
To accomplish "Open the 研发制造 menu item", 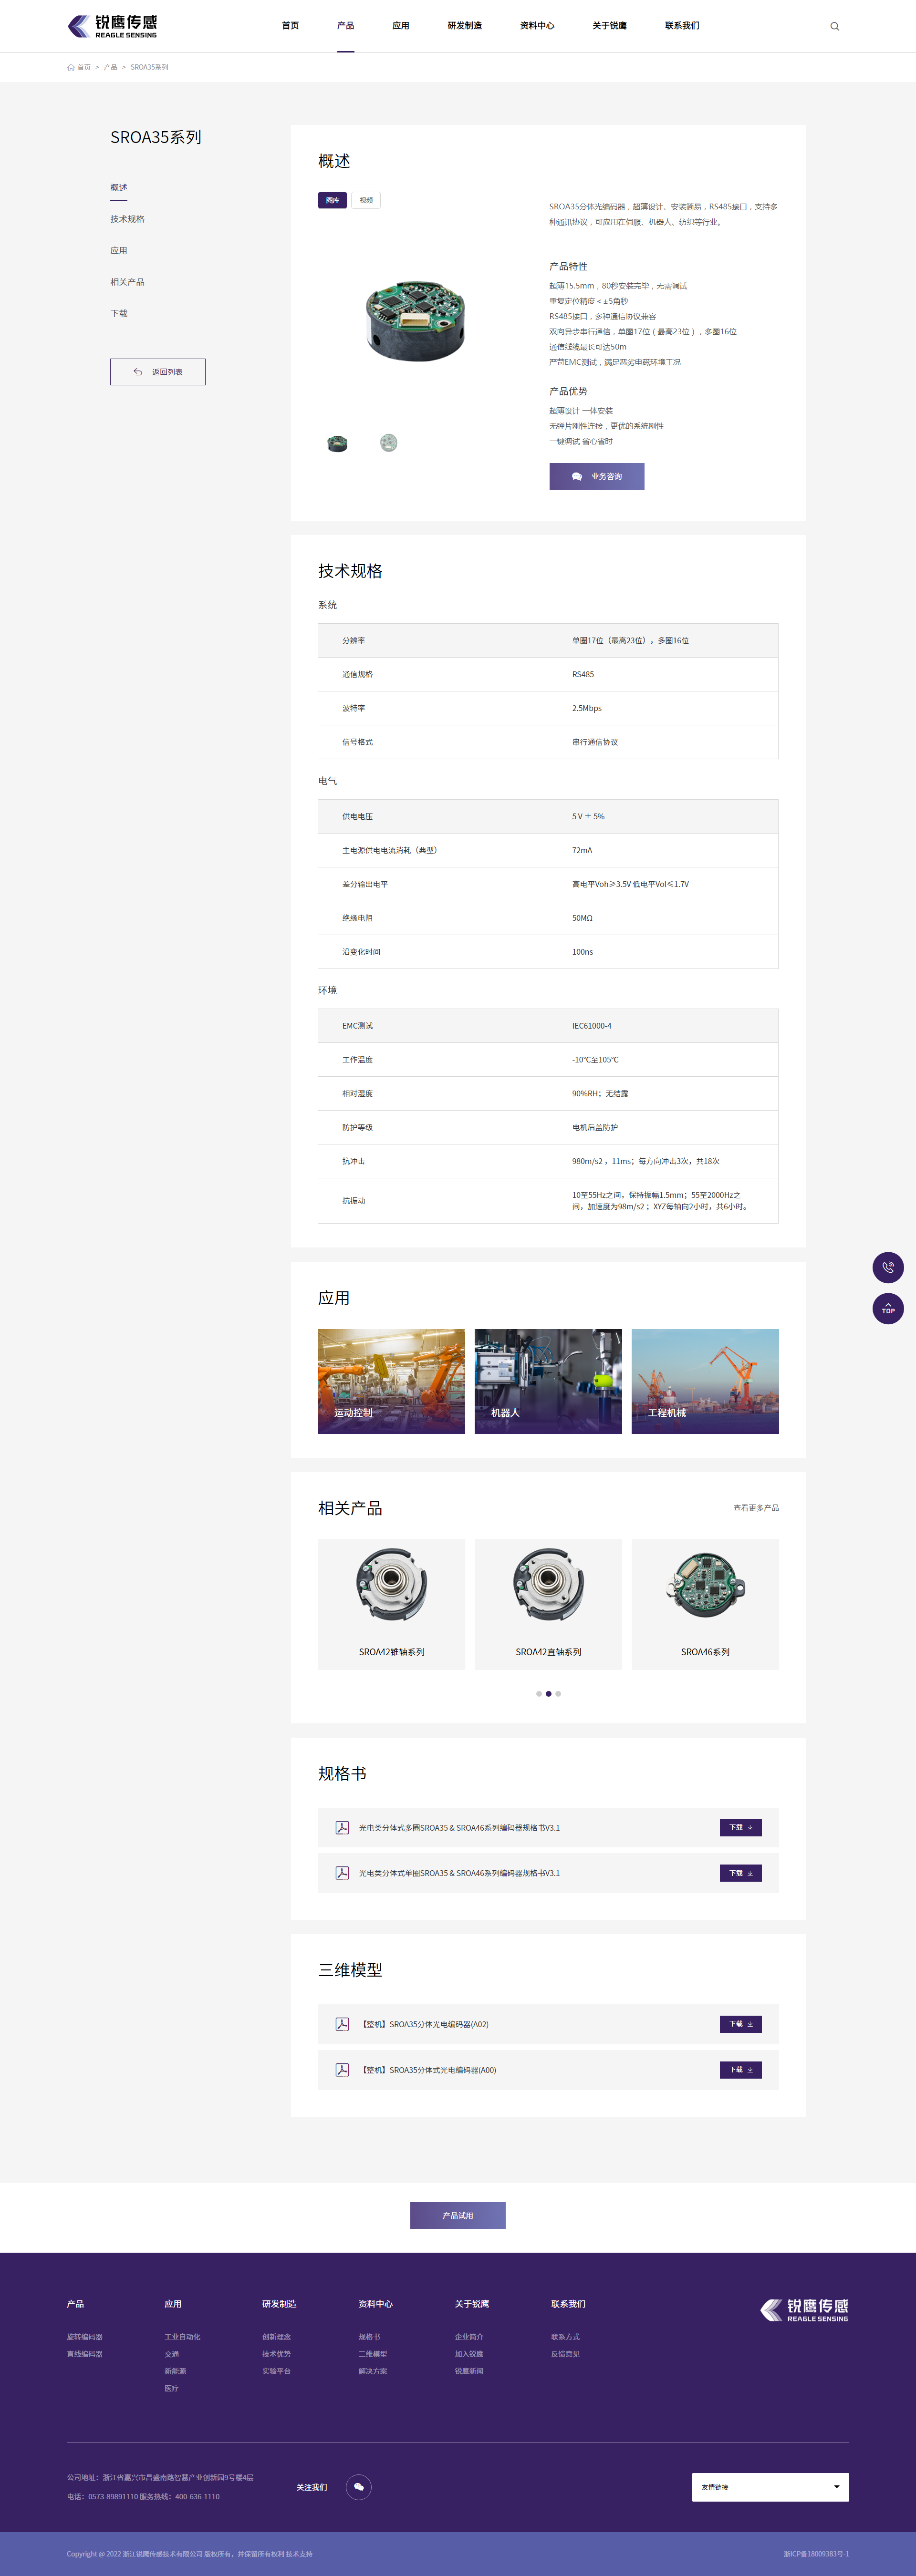I will pos(465,26).
